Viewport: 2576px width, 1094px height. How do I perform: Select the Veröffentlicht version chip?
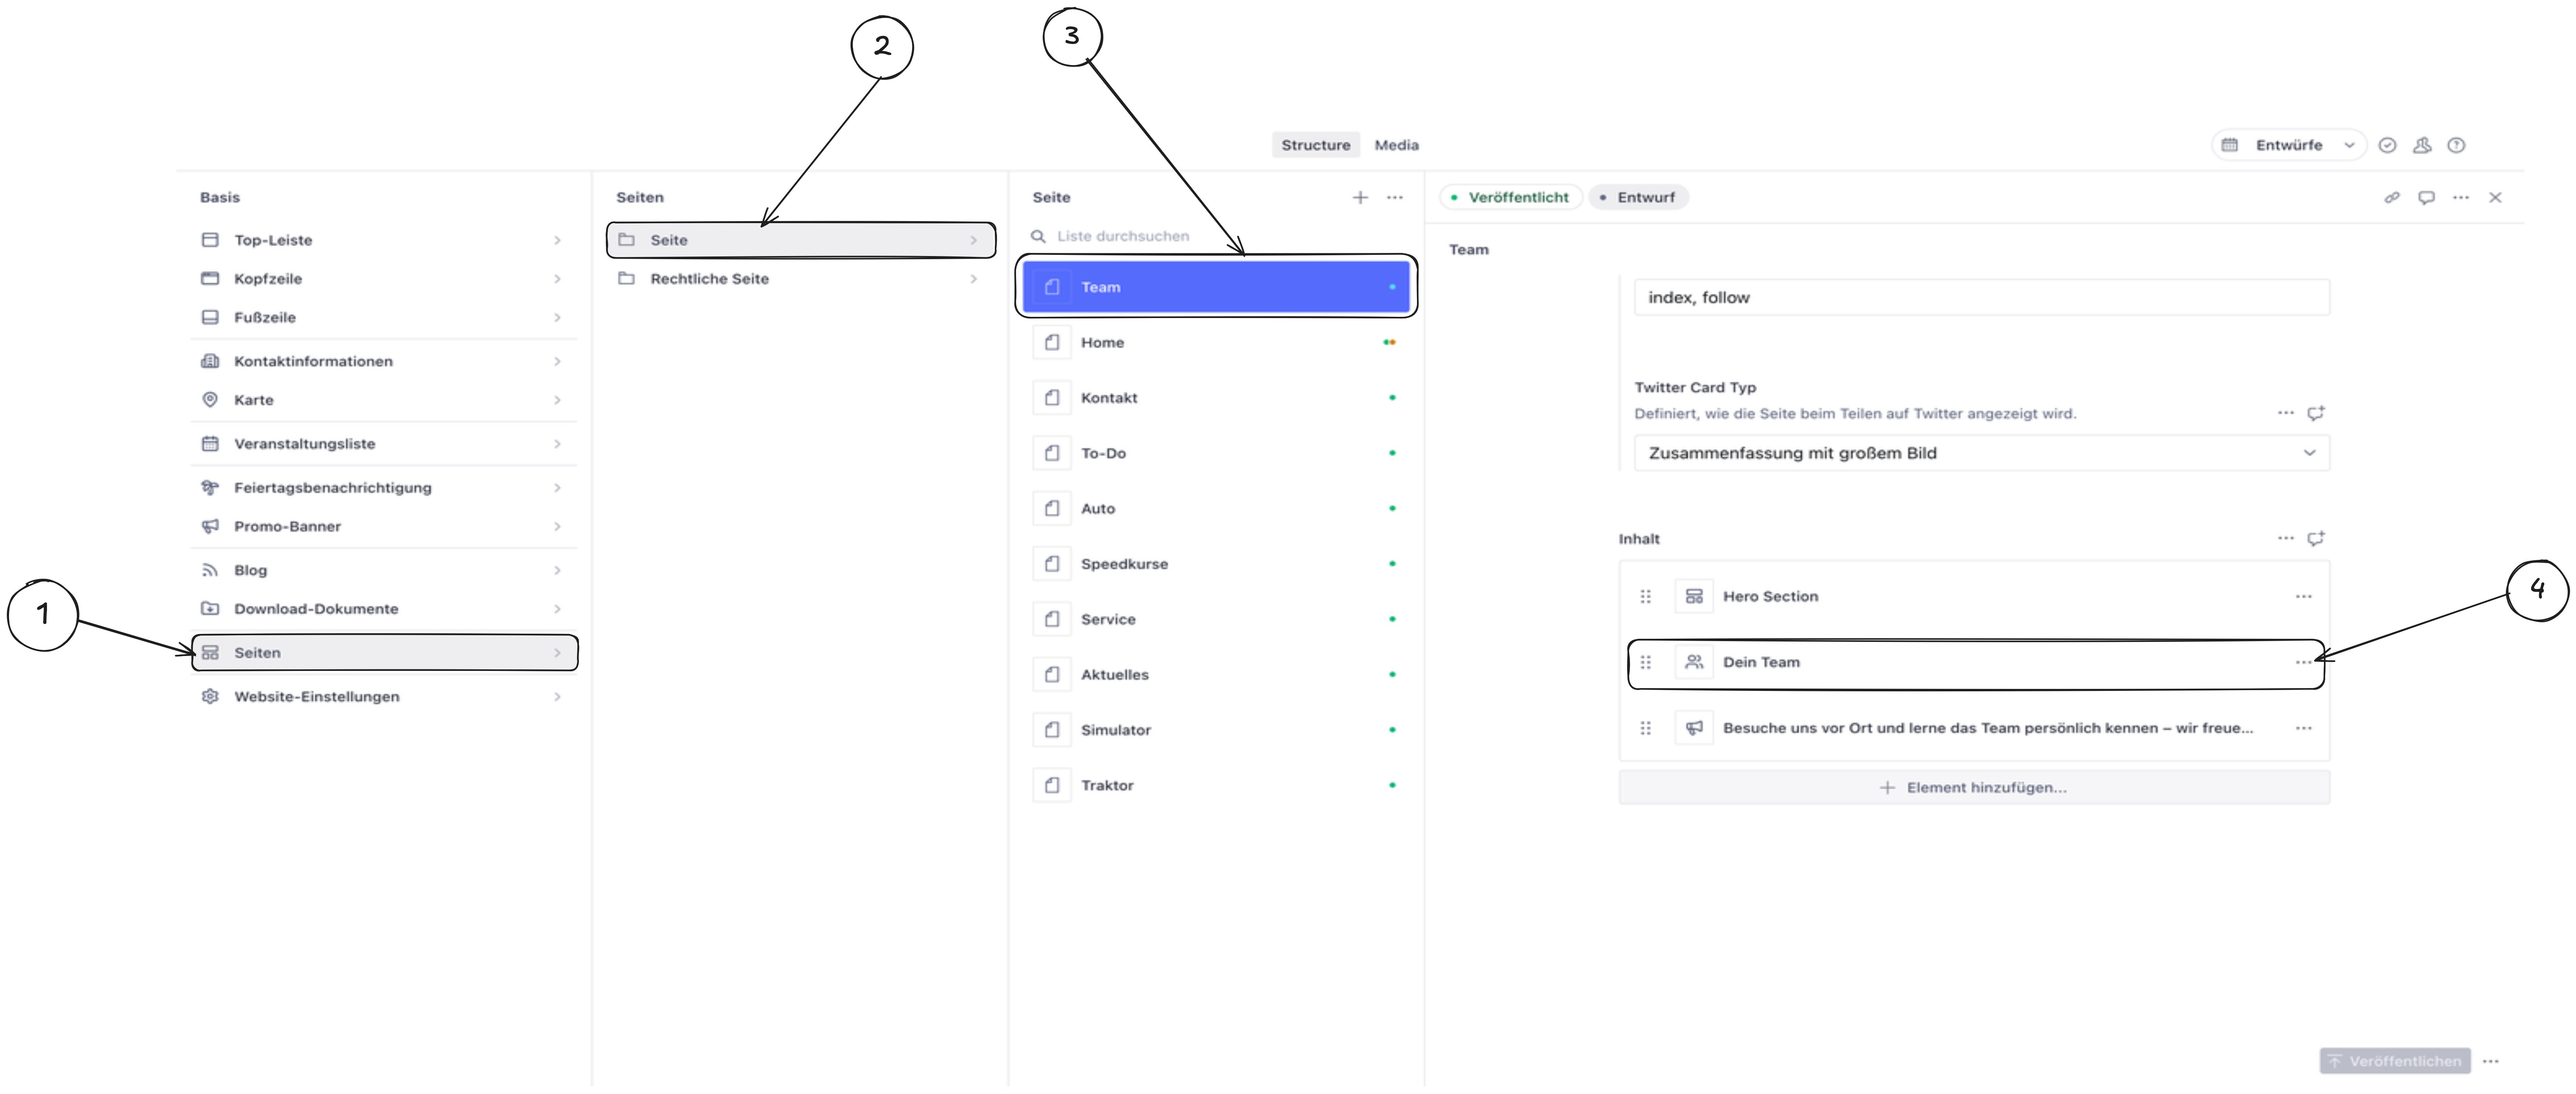[x=1511, y=197]
